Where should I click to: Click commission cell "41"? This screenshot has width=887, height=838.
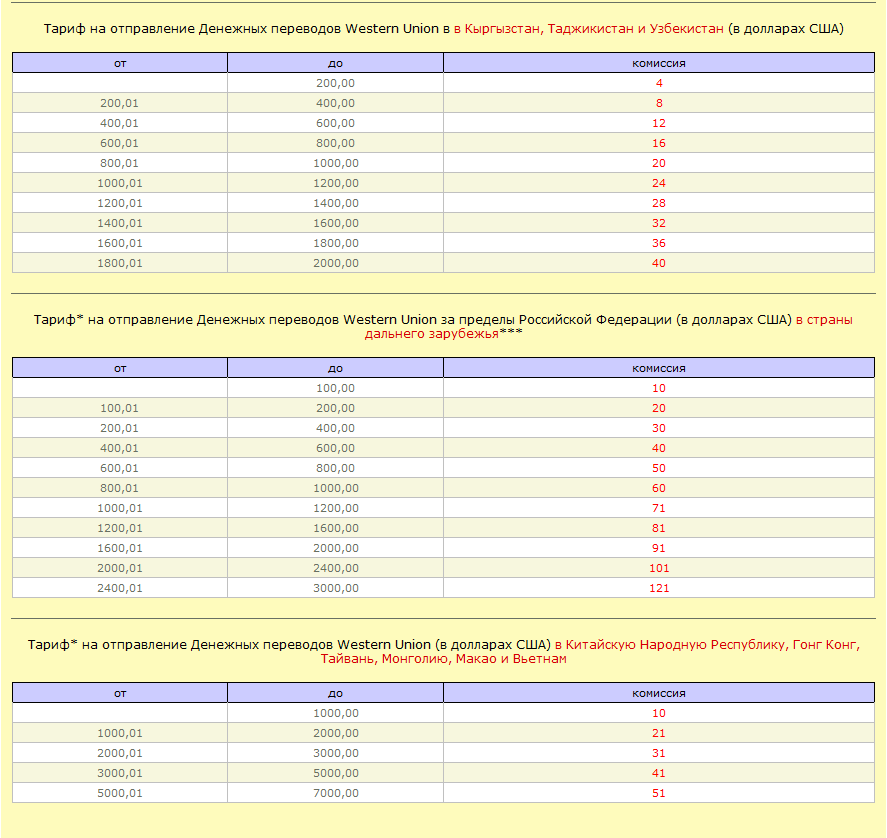click(x=659, y=773)
